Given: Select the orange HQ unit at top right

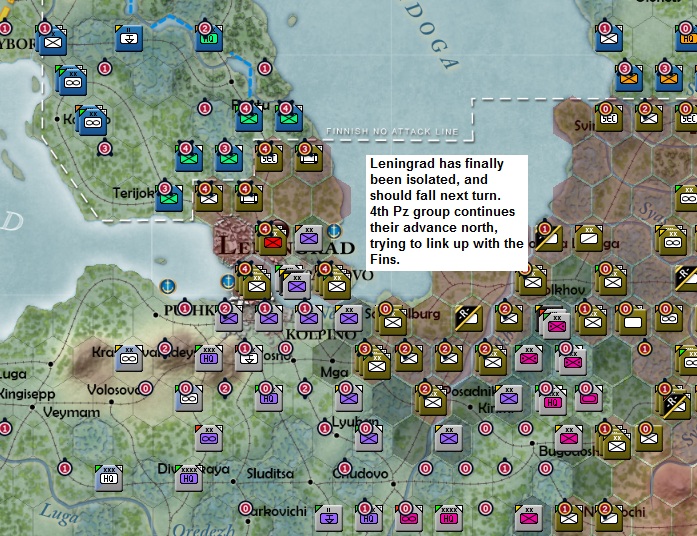Looking at the screenshot, I should (687, 38).
